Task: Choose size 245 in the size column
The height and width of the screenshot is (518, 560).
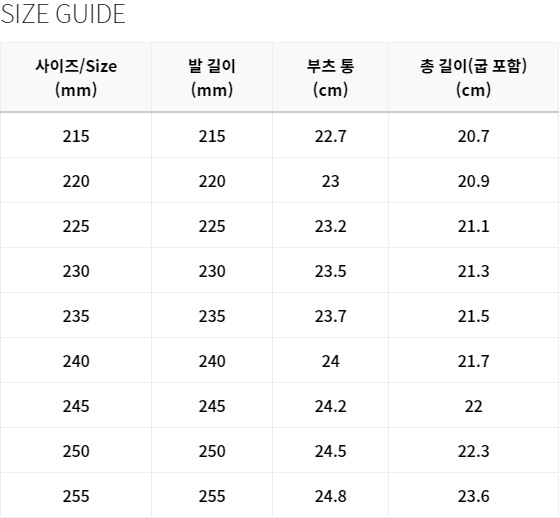Action: 76,406
